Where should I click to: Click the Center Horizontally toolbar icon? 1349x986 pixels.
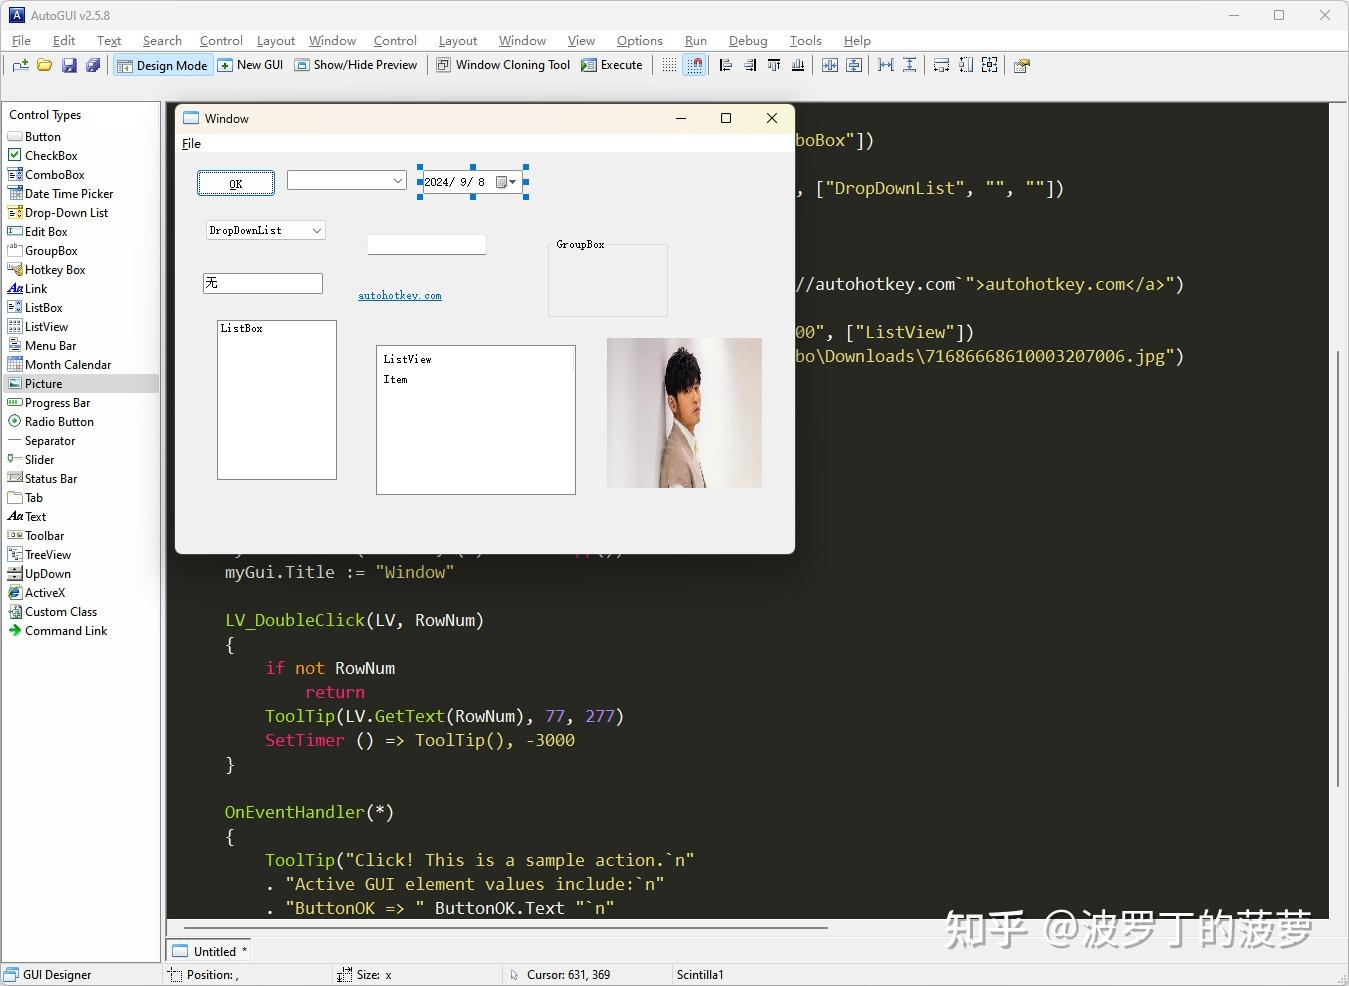830,65
